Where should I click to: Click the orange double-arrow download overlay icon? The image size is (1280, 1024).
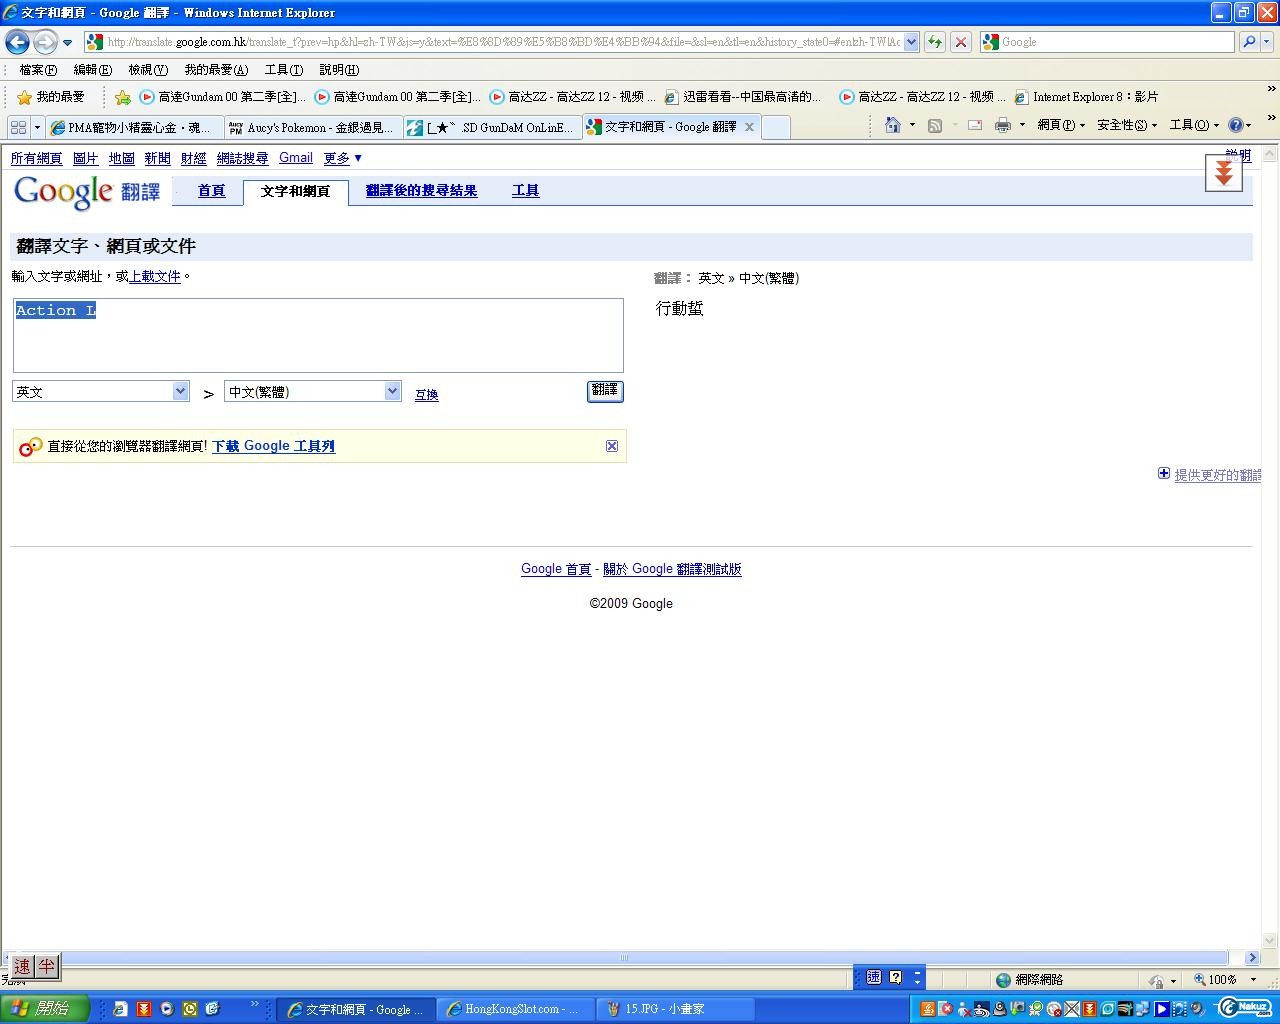[x=1223, y=173]
